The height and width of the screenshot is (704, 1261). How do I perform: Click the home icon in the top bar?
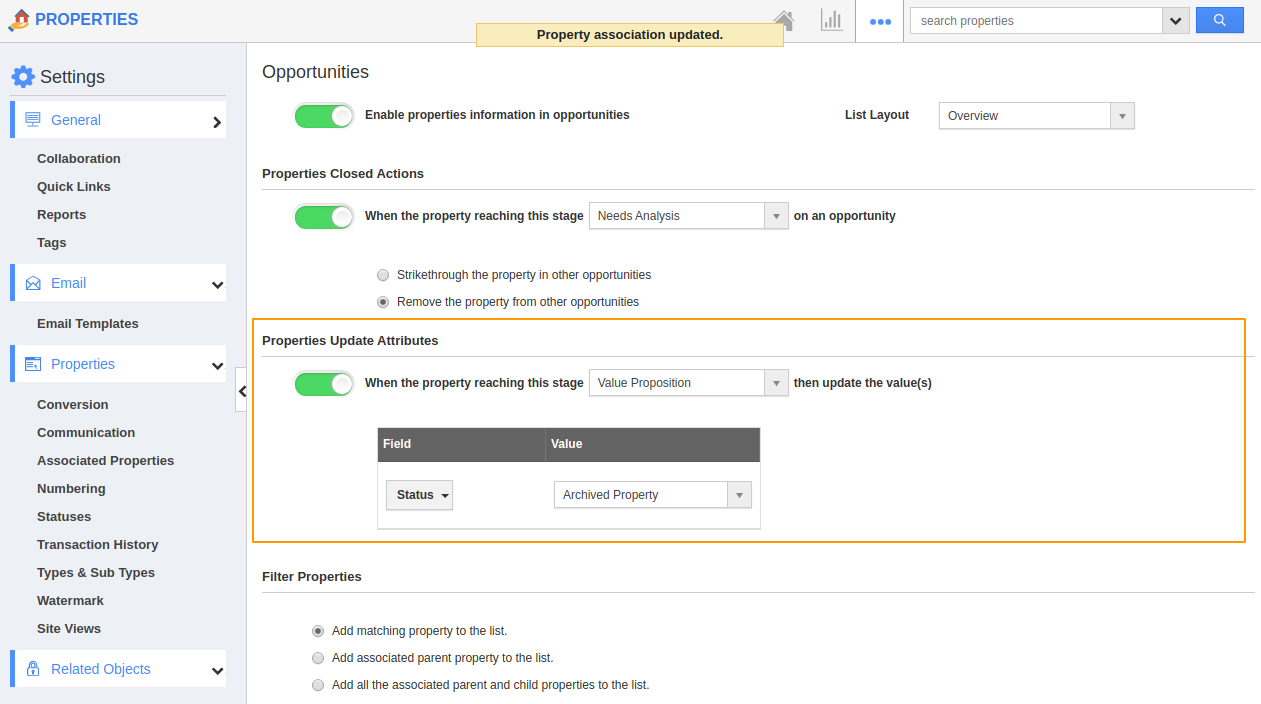point(786,19)
